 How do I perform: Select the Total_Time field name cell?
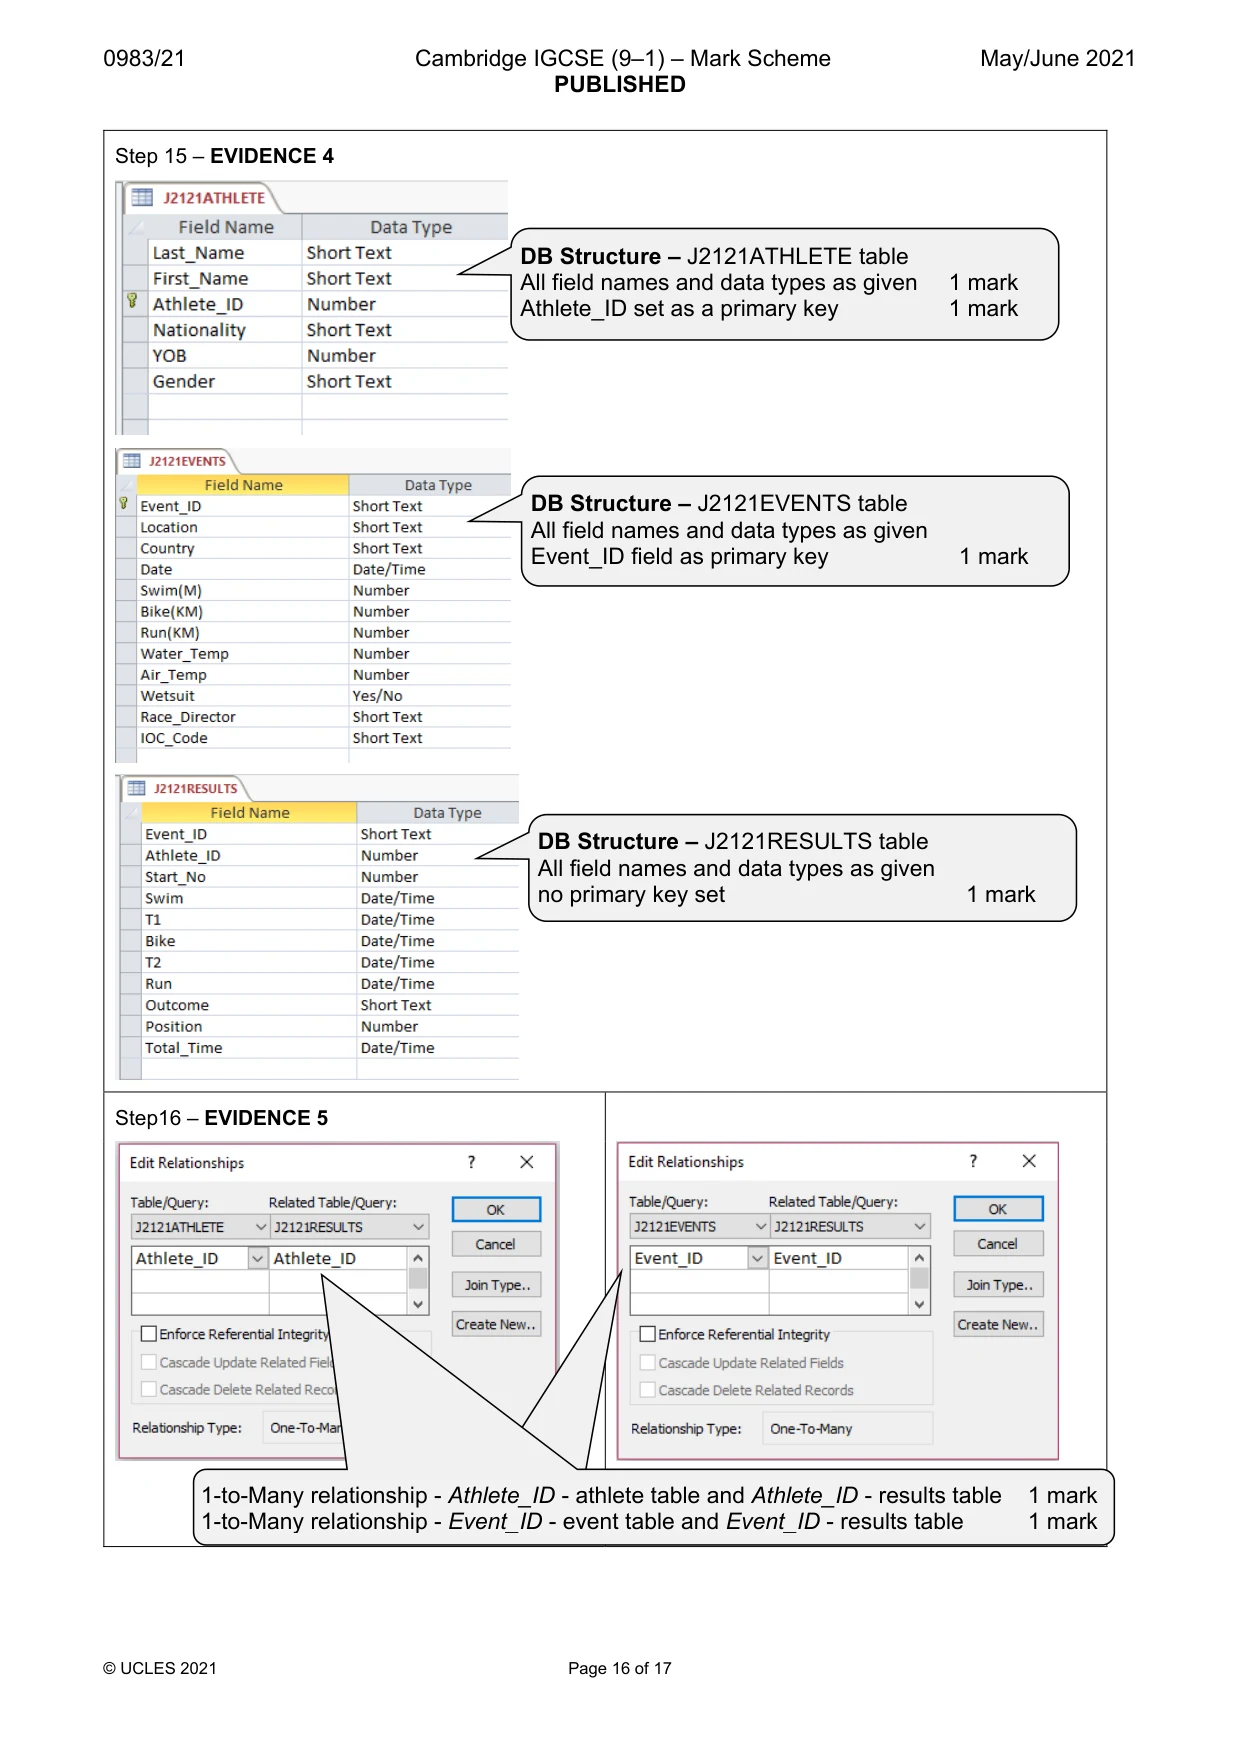(249, 1048)
